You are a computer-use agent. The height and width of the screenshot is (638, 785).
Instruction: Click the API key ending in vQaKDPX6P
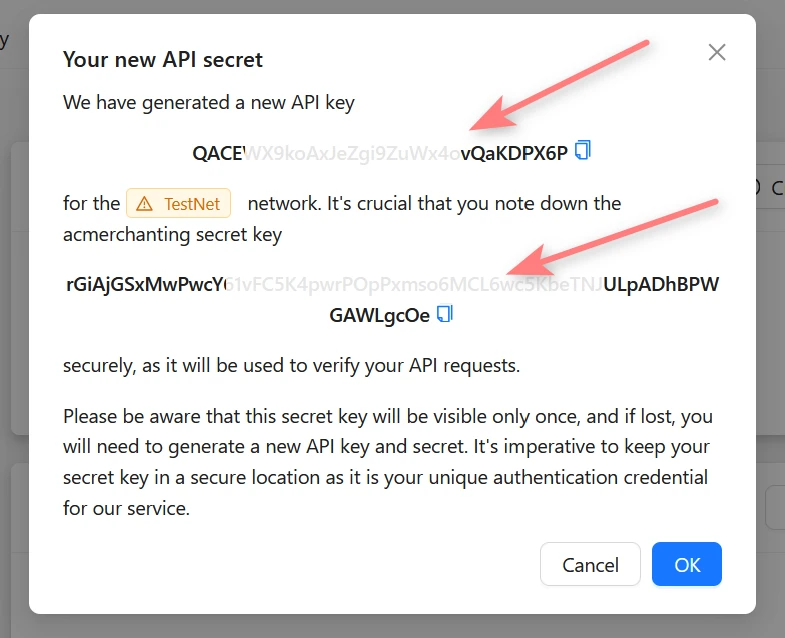click(x=514, y=153)
